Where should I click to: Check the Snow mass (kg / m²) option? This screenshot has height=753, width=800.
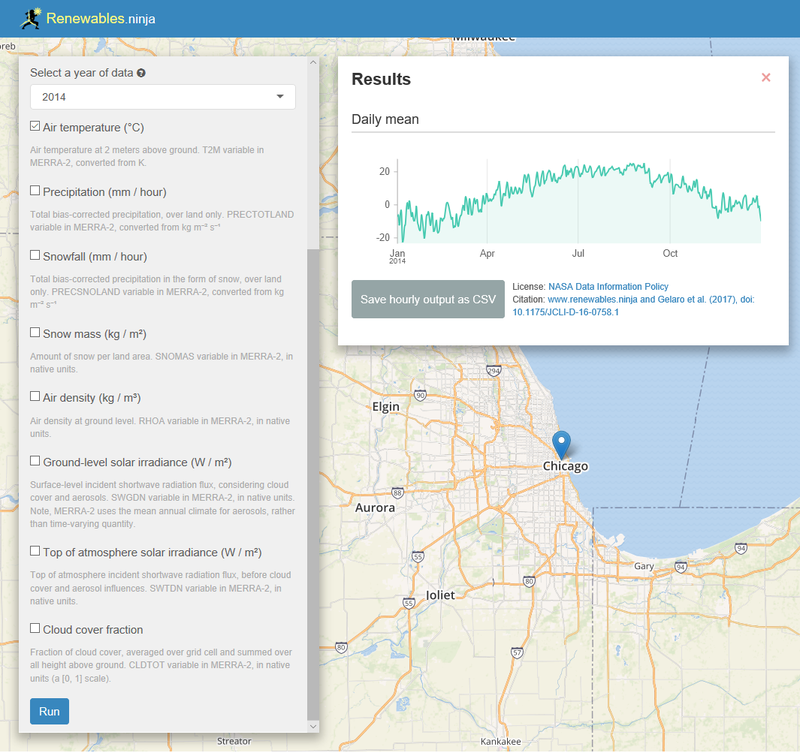(x=35, y=333)
